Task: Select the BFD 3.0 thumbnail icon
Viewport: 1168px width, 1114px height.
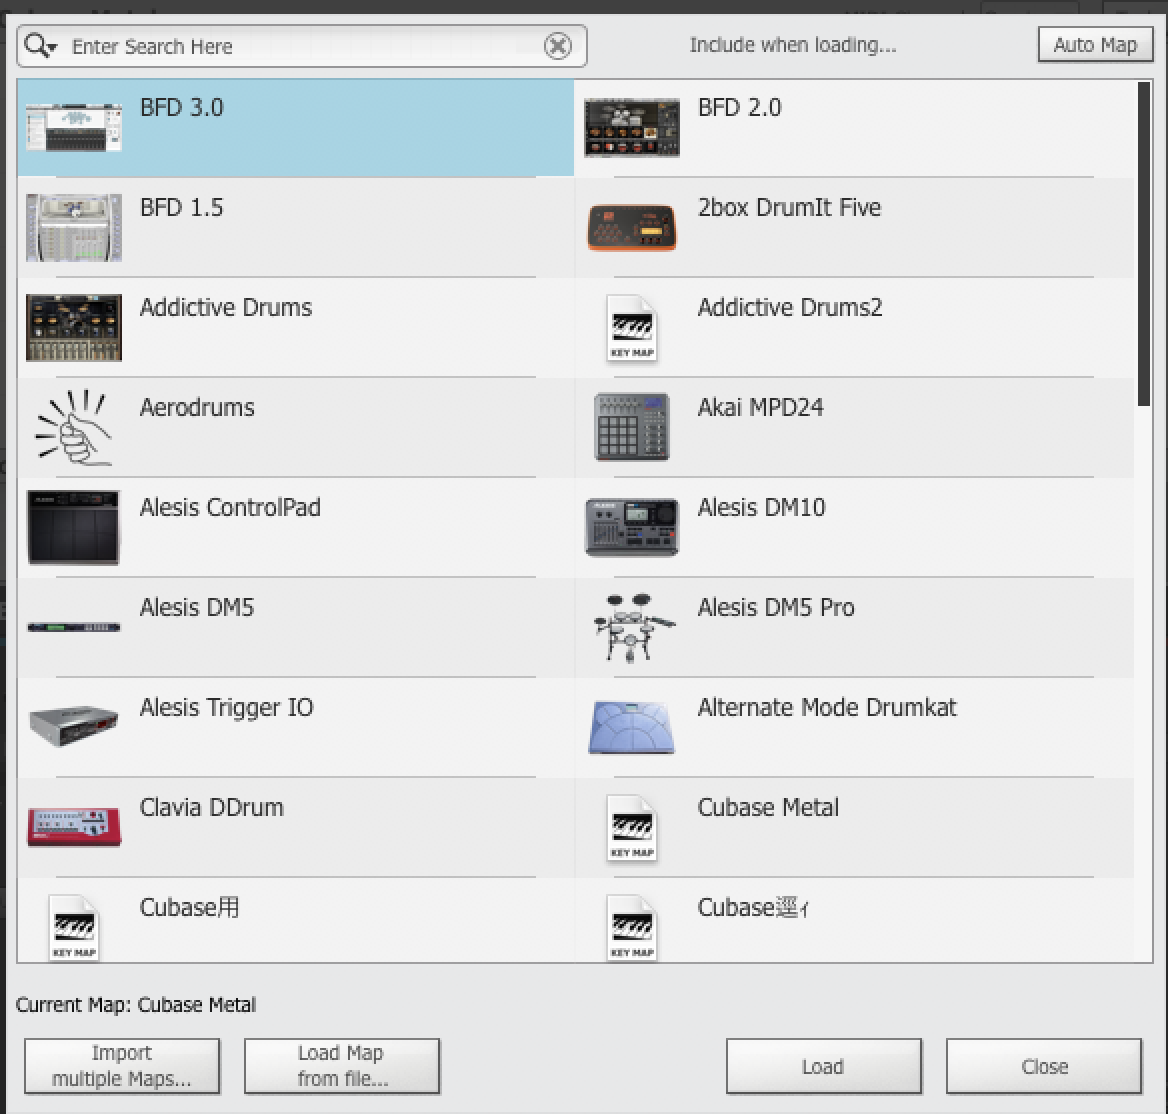Action: click(x=74, y=128)
